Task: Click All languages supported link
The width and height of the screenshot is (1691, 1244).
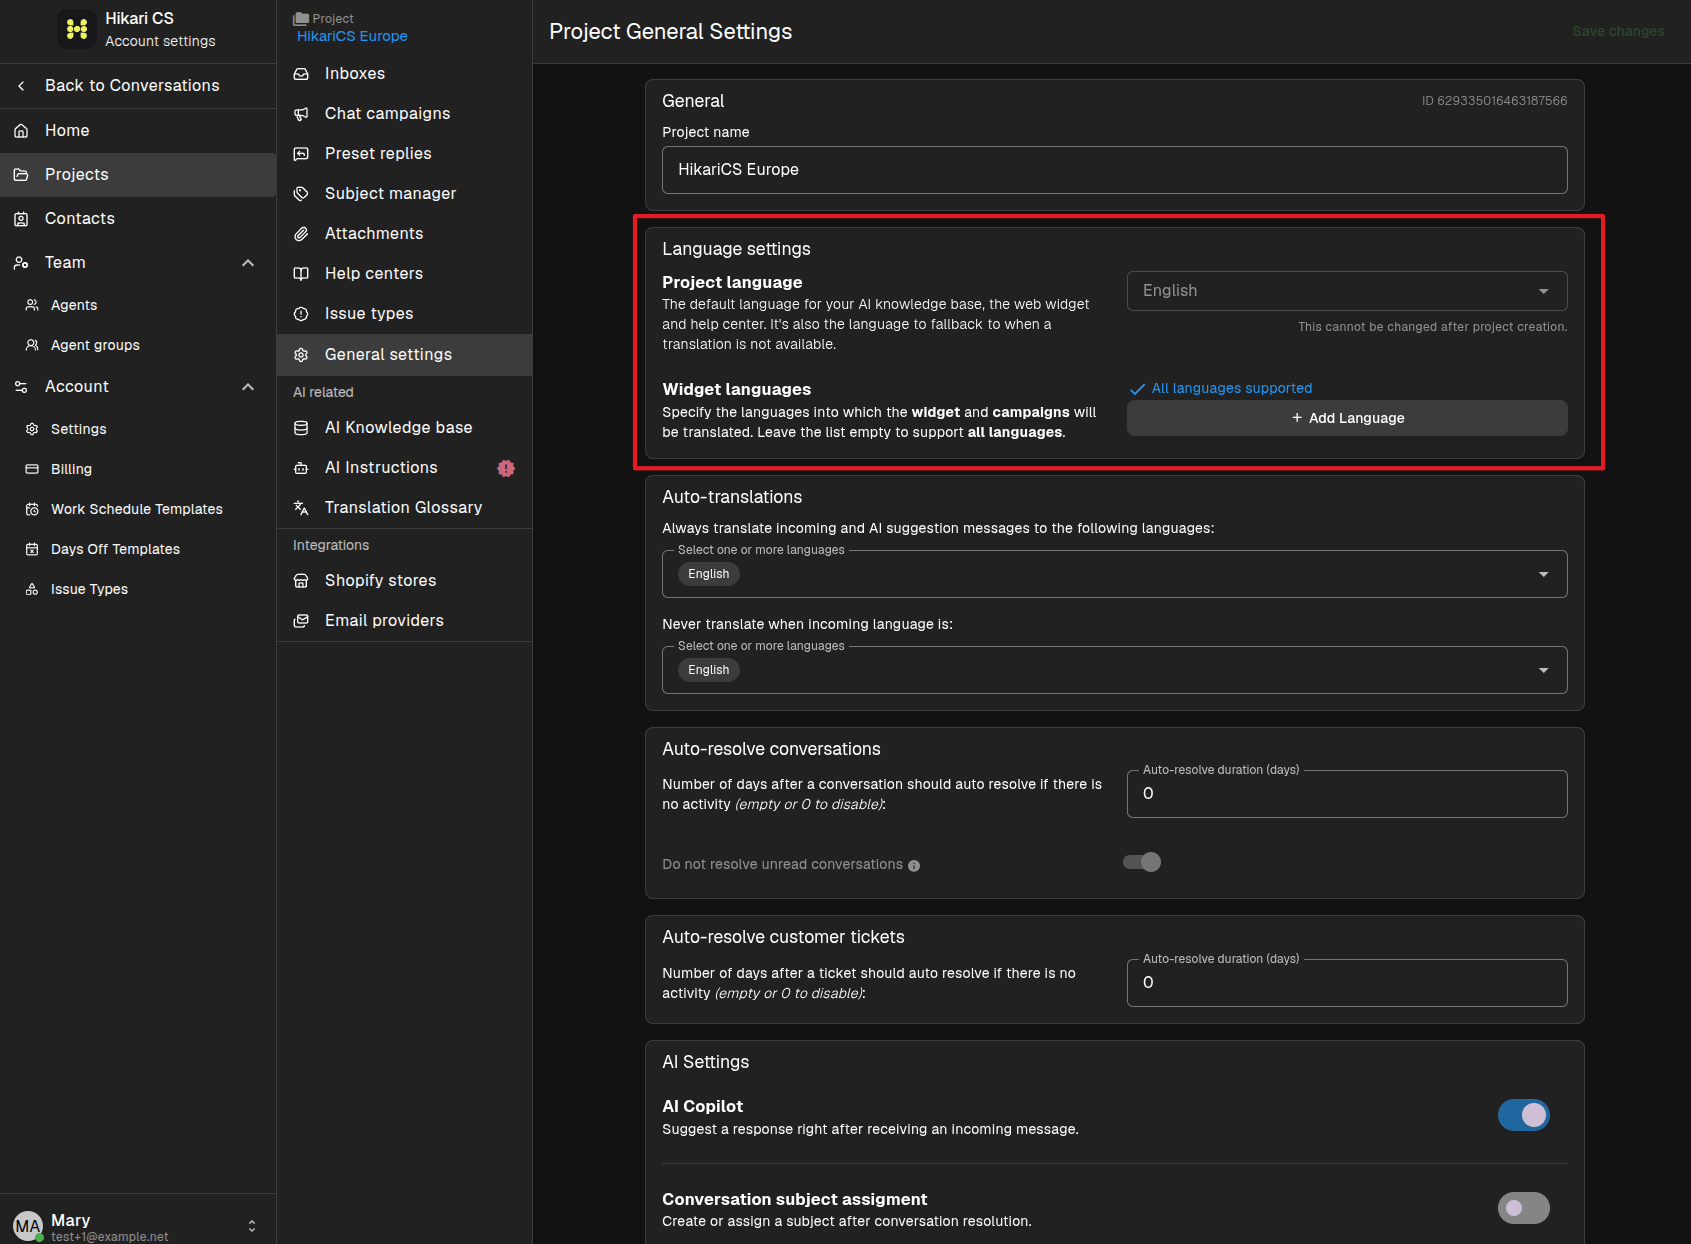Action: [x=1231, y=388]
